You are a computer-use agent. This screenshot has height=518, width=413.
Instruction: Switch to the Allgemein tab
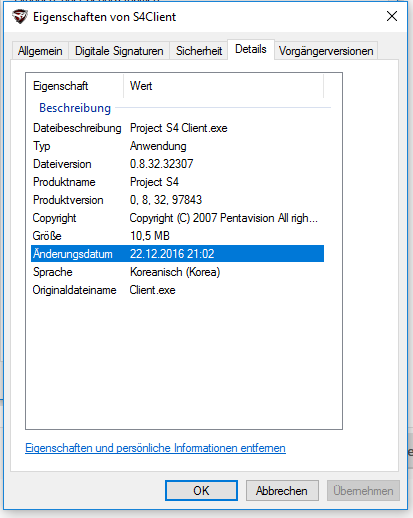(x=40, y=51)
